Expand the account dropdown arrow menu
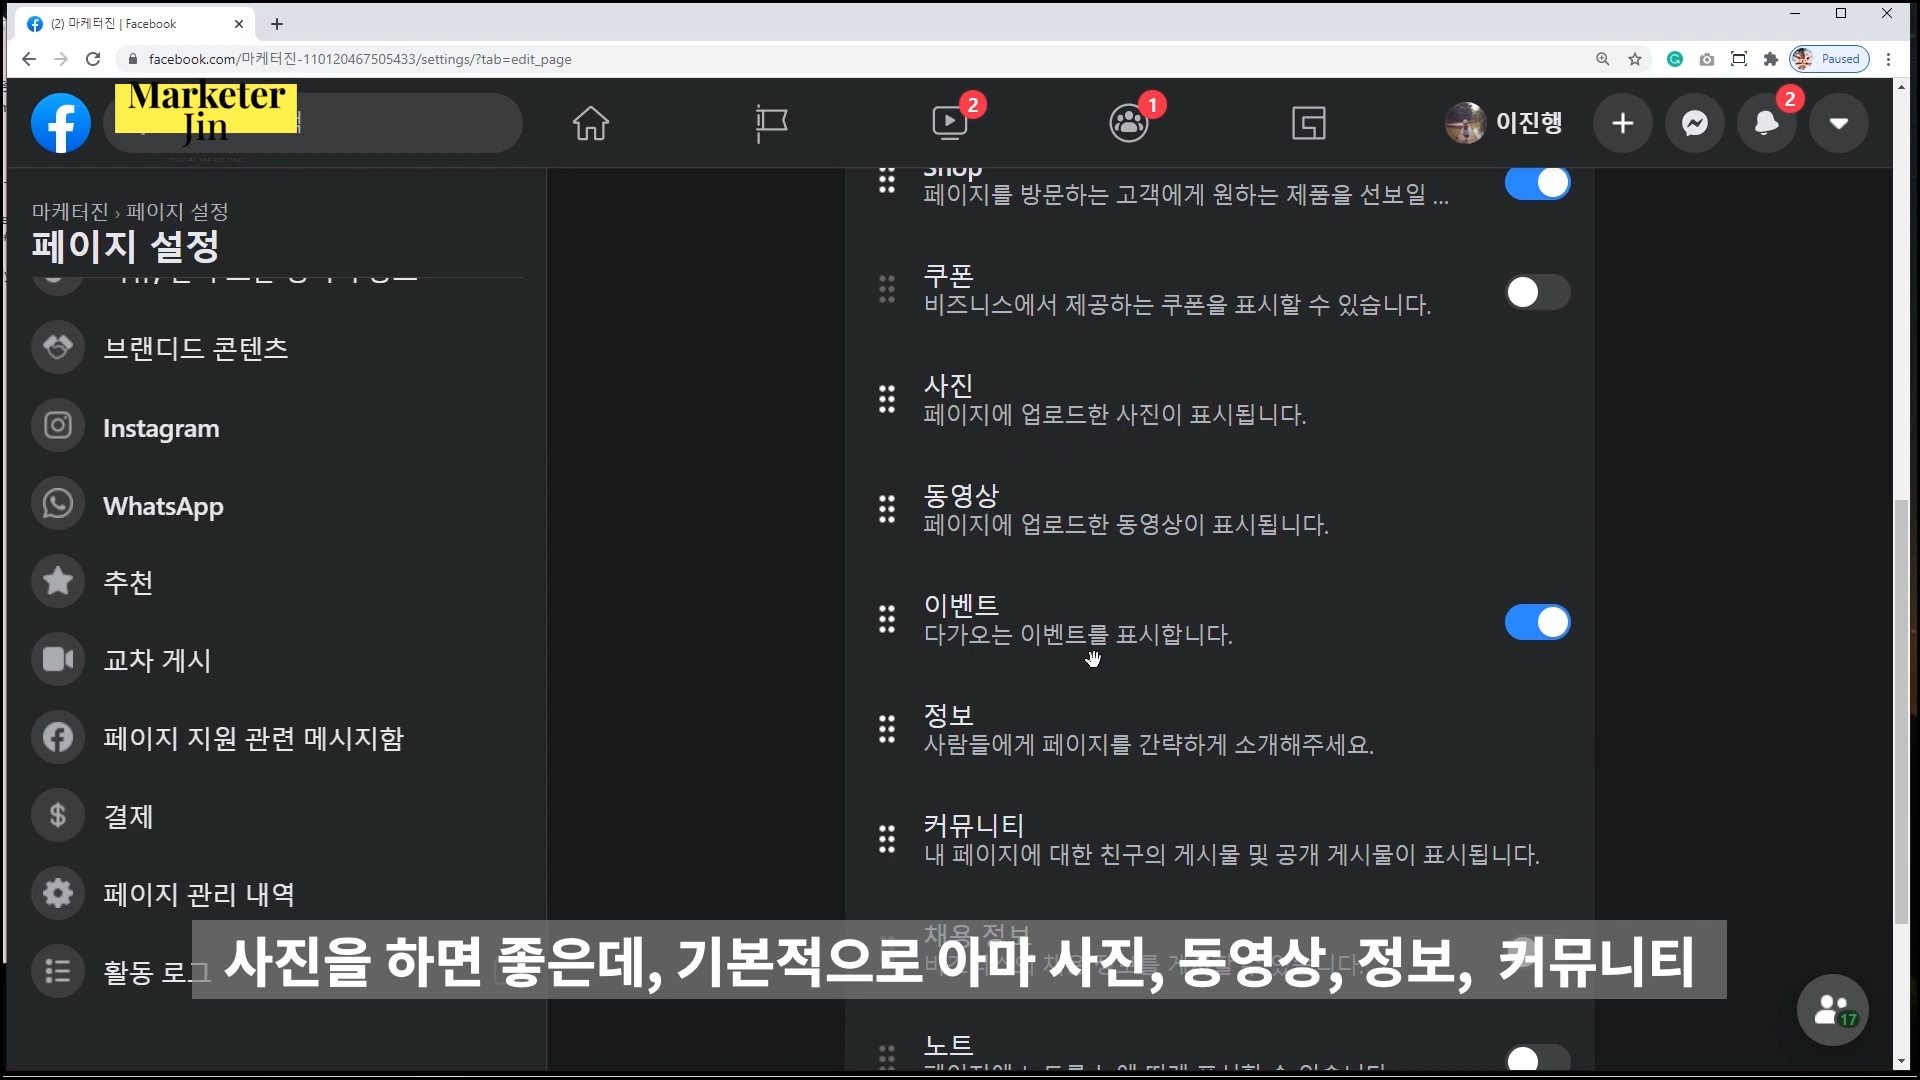The image size is (1920, 1080). (1838, 123)
